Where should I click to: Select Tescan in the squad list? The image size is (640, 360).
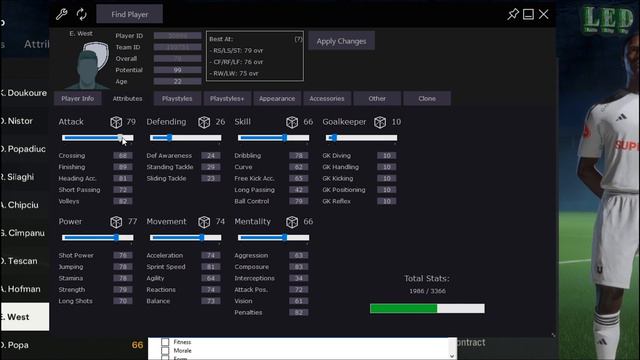pyautogui.click(x=24, y=261)
